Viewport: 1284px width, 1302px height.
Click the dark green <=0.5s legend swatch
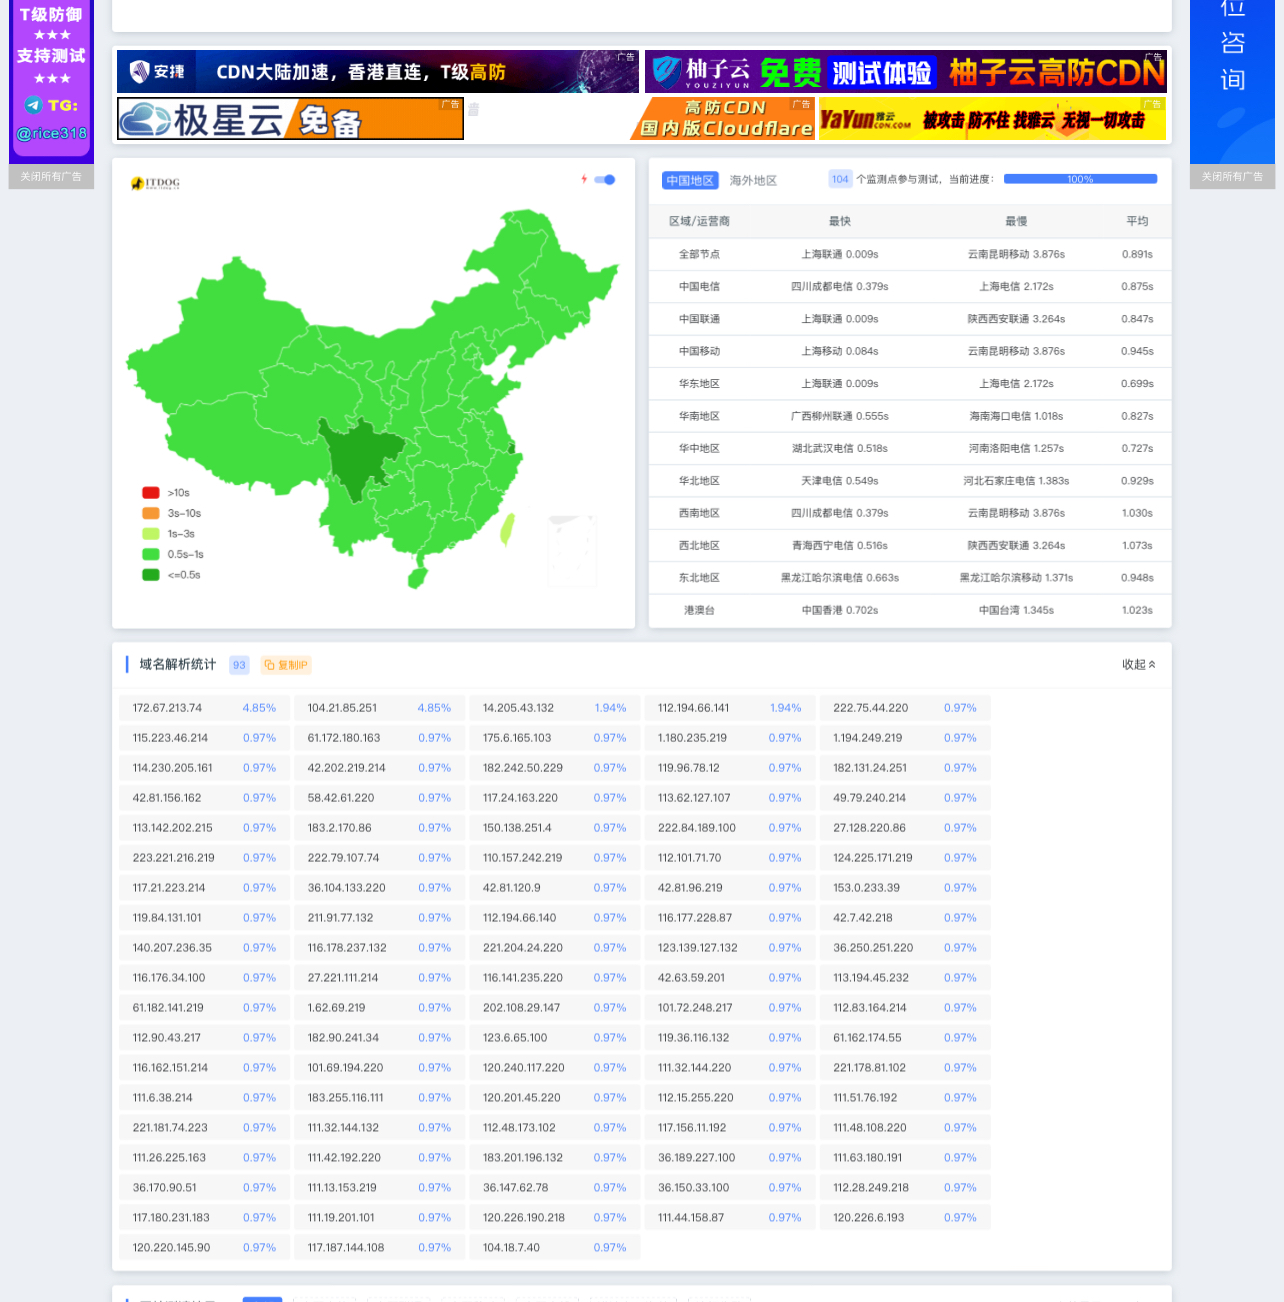(151, 575)
